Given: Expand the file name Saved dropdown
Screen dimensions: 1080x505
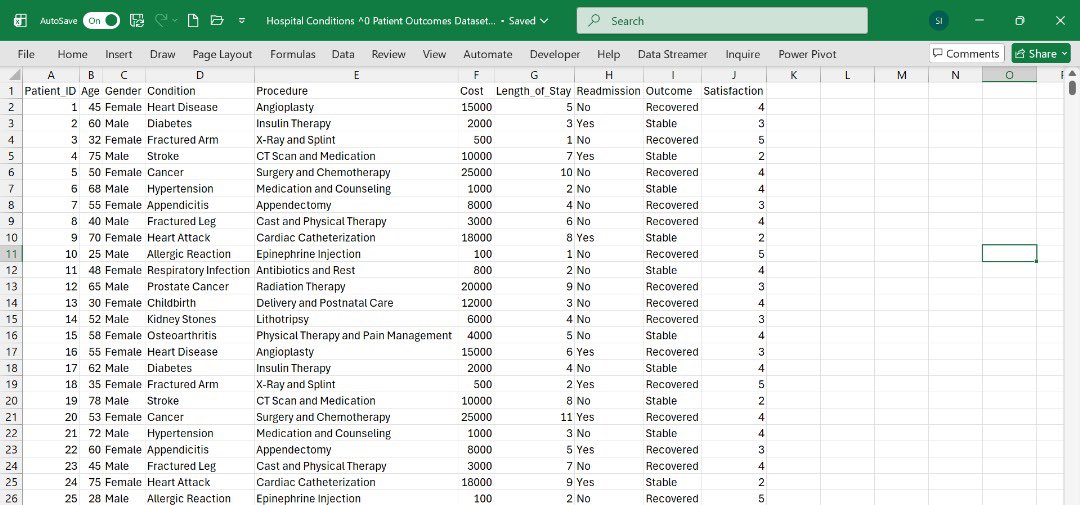Looking at the screenshot, I should (x=529, y=21).
